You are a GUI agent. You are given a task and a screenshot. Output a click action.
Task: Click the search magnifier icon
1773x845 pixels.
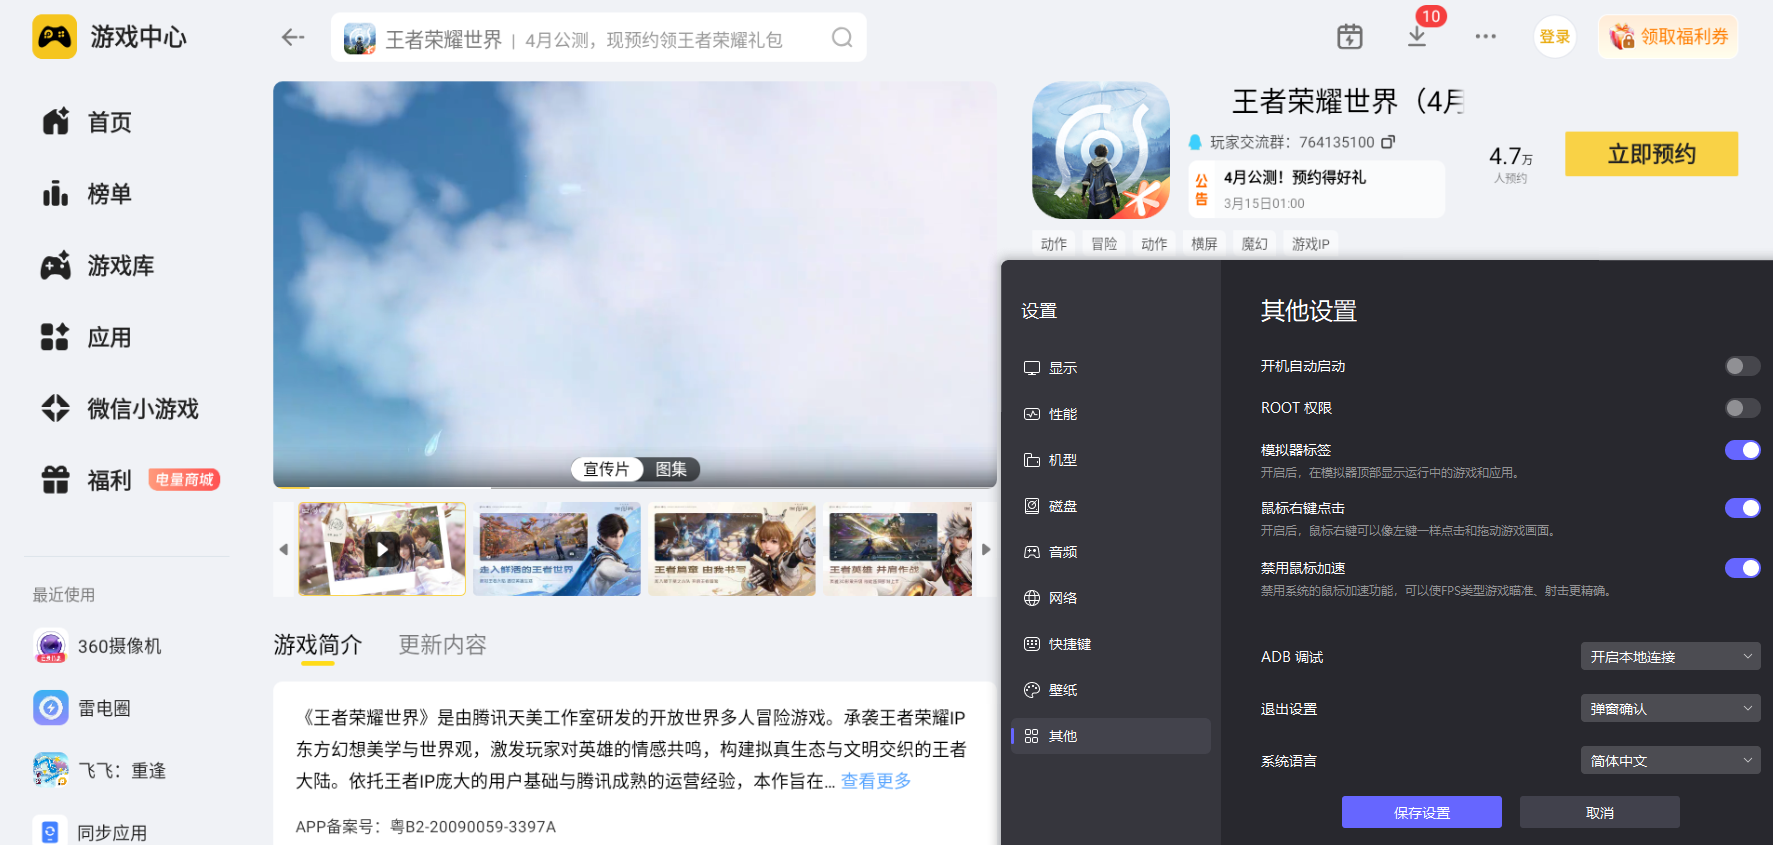point(842,38)
